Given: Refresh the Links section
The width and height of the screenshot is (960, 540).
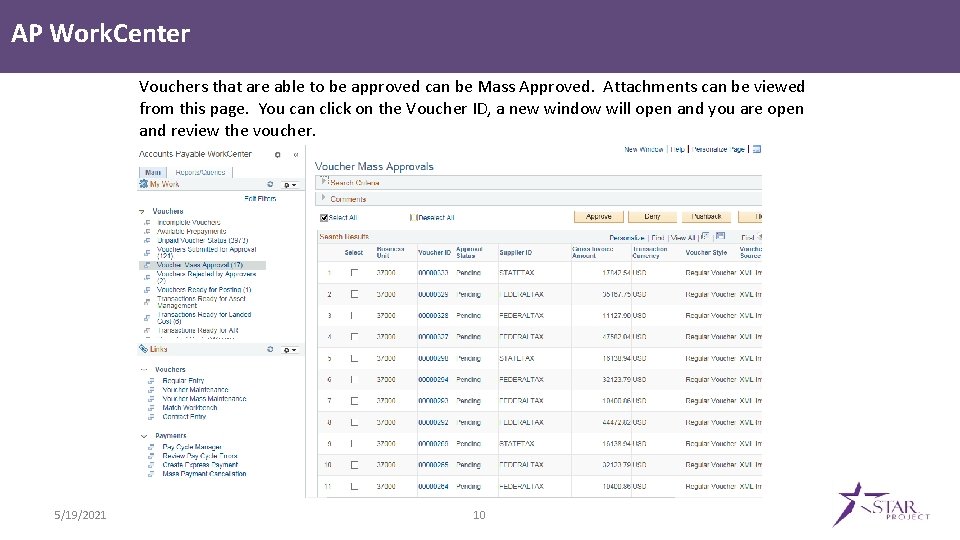Looking at the screenshot, I should pos(270,349).
